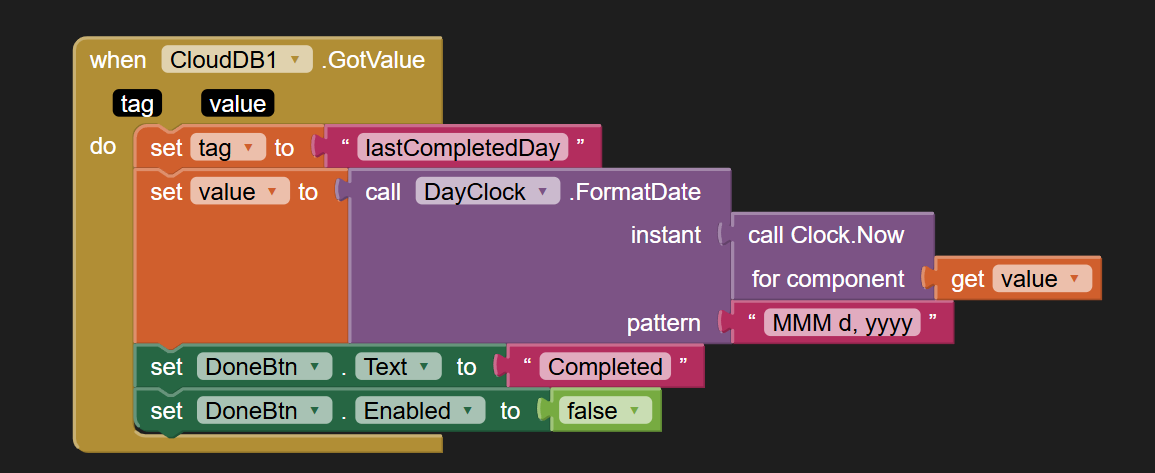Click the pattern label on FormatDate block
This screenshot has height=473, width=1155.
click(662, 323)
